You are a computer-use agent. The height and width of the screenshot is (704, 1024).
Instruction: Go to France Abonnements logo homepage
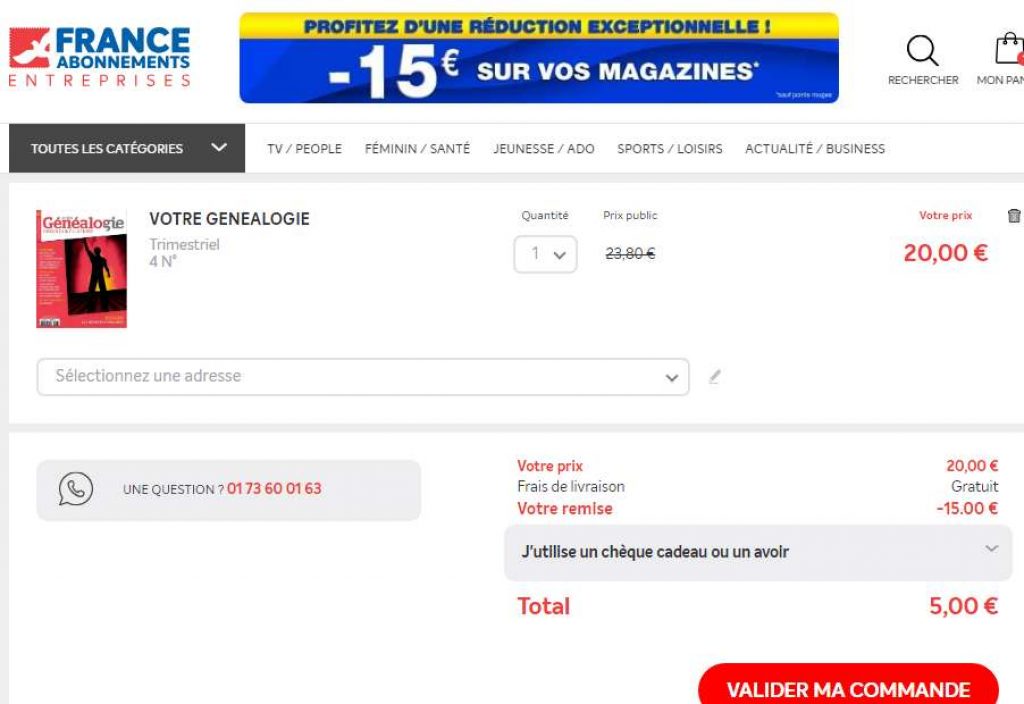[x=99, y=57]
